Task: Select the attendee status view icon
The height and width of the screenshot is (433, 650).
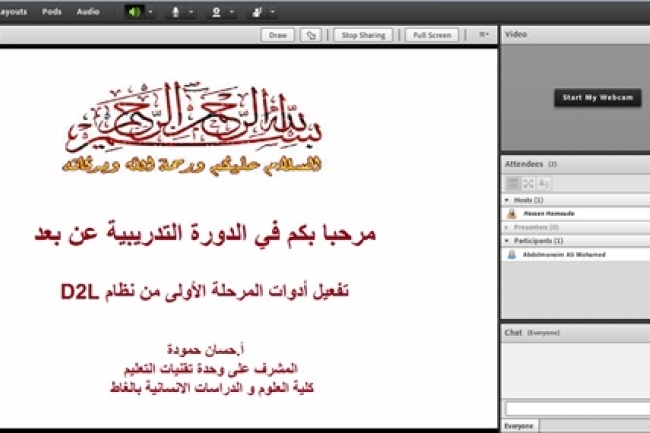Action: click(x=543, y=183)
